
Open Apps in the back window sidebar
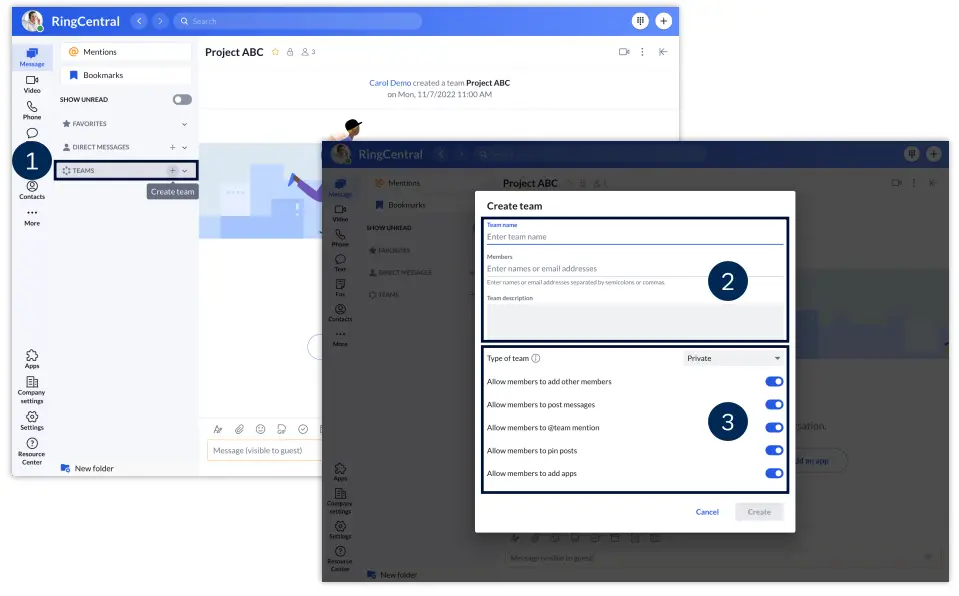click(x=32, y=359)
